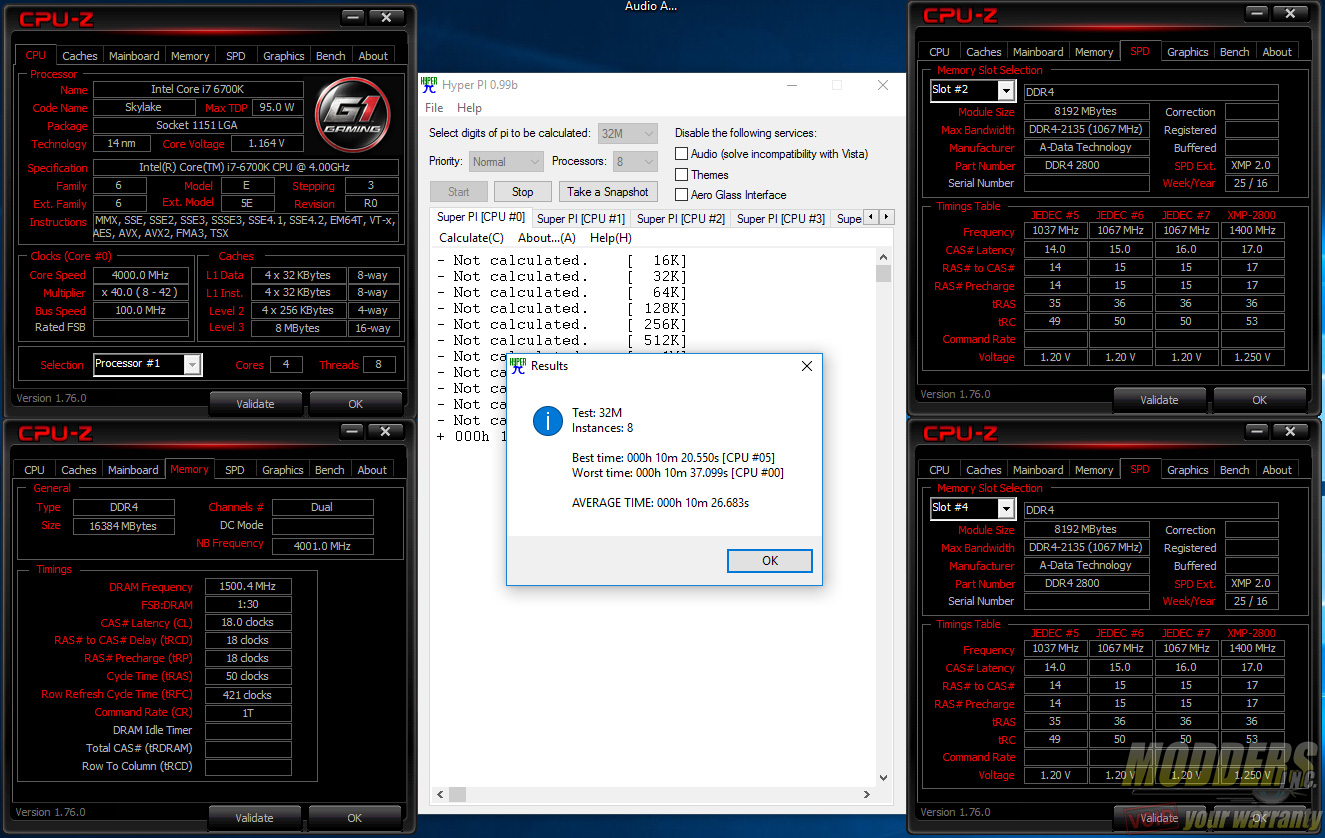Click Validate in the i7 6700K CPU-Z window
Screen dimensions: 1325x838
coord(255,404)
